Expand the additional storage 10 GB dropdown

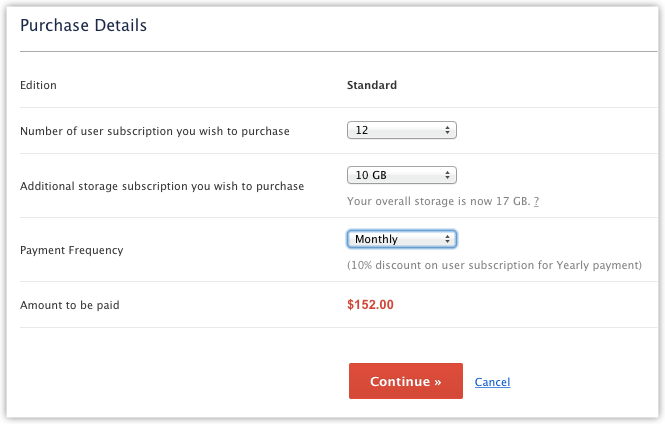coord(400,175)
